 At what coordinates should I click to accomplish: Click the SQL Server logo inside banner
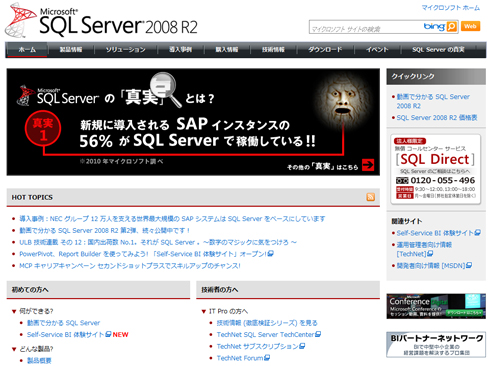point(58,96)
